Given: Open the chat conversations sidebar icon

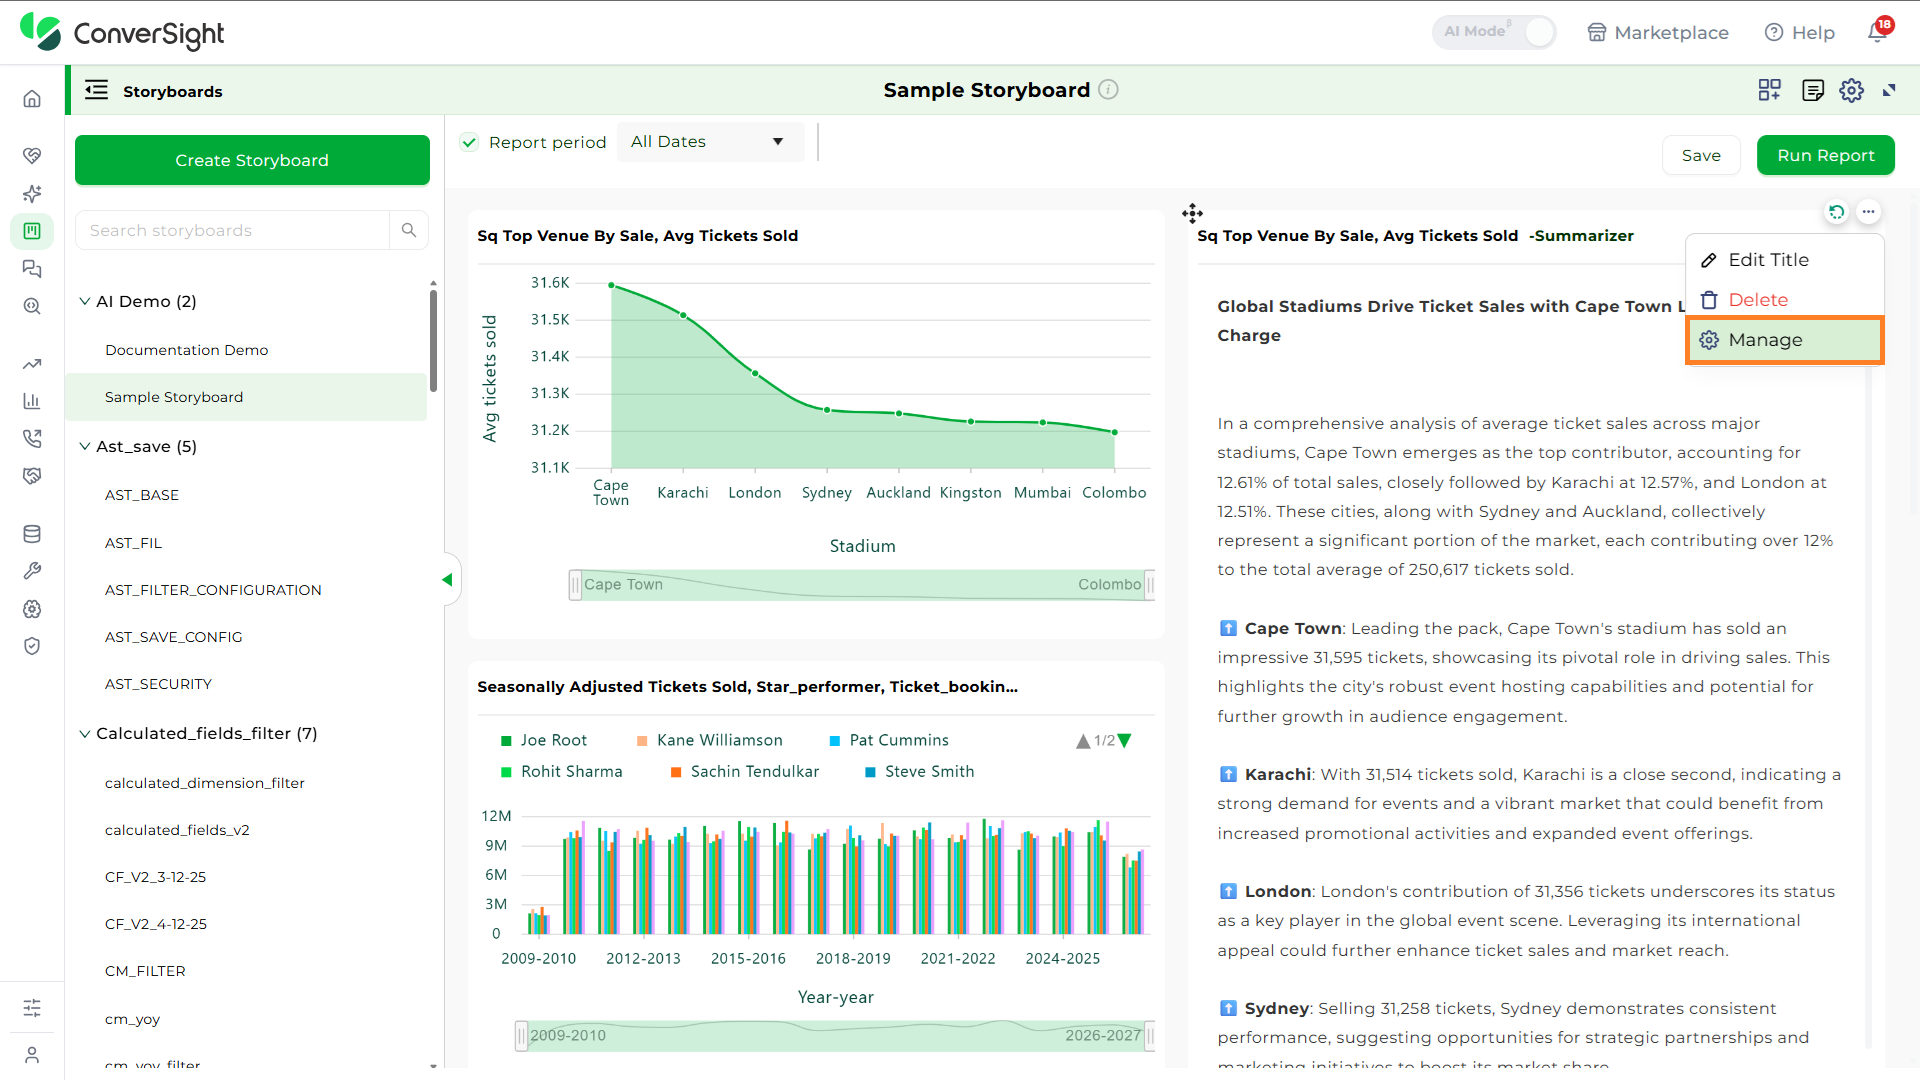Looking at the screenshot, I should pos(32,269).
